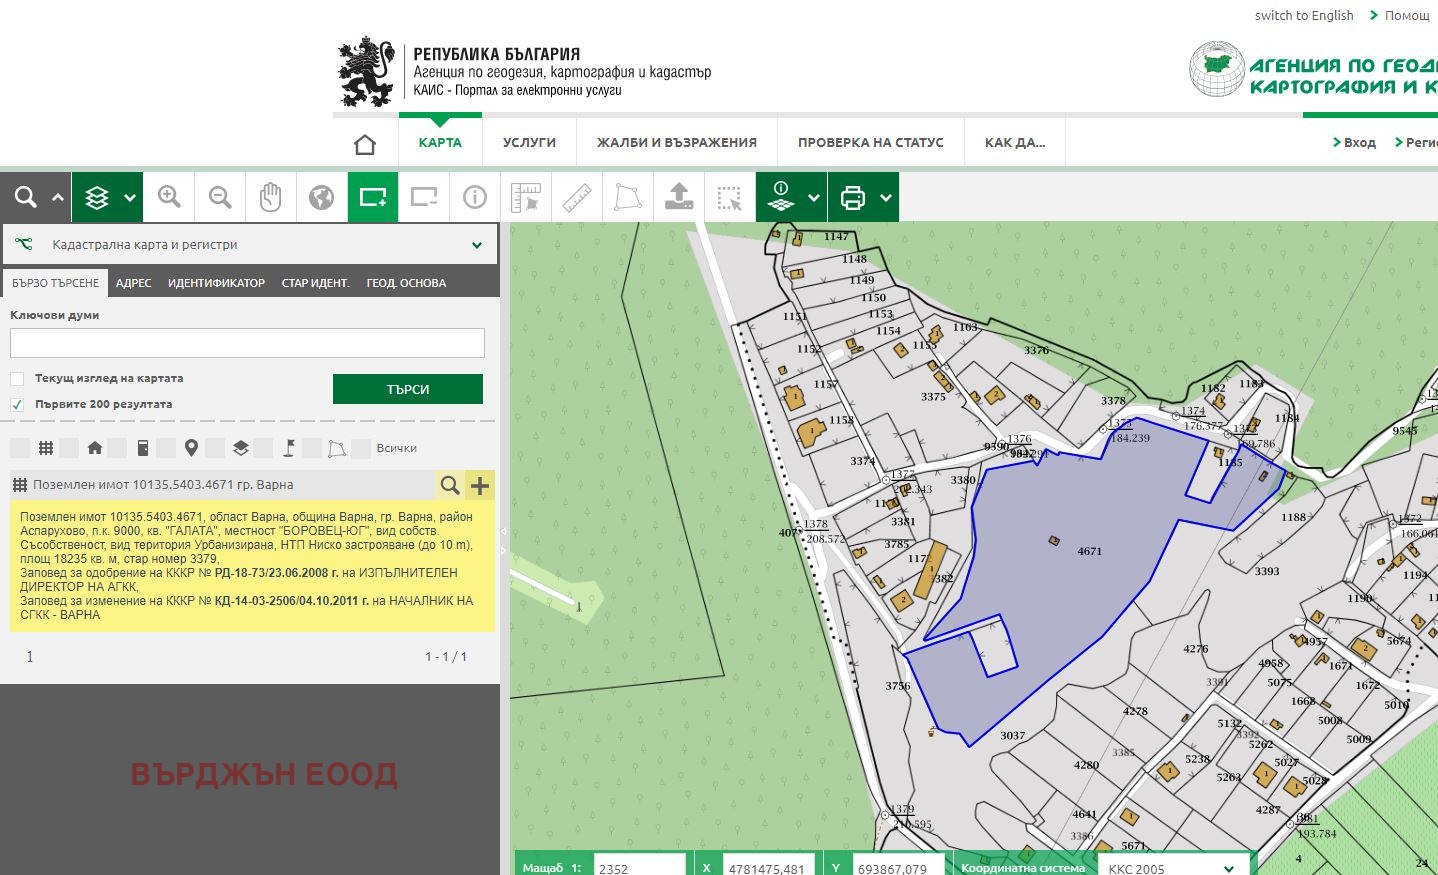The width and height of the screenshot is (1438, 875).
Task: Expand 'Кадастрална карта и регистри' dropdown
Action: pos(476,245)
